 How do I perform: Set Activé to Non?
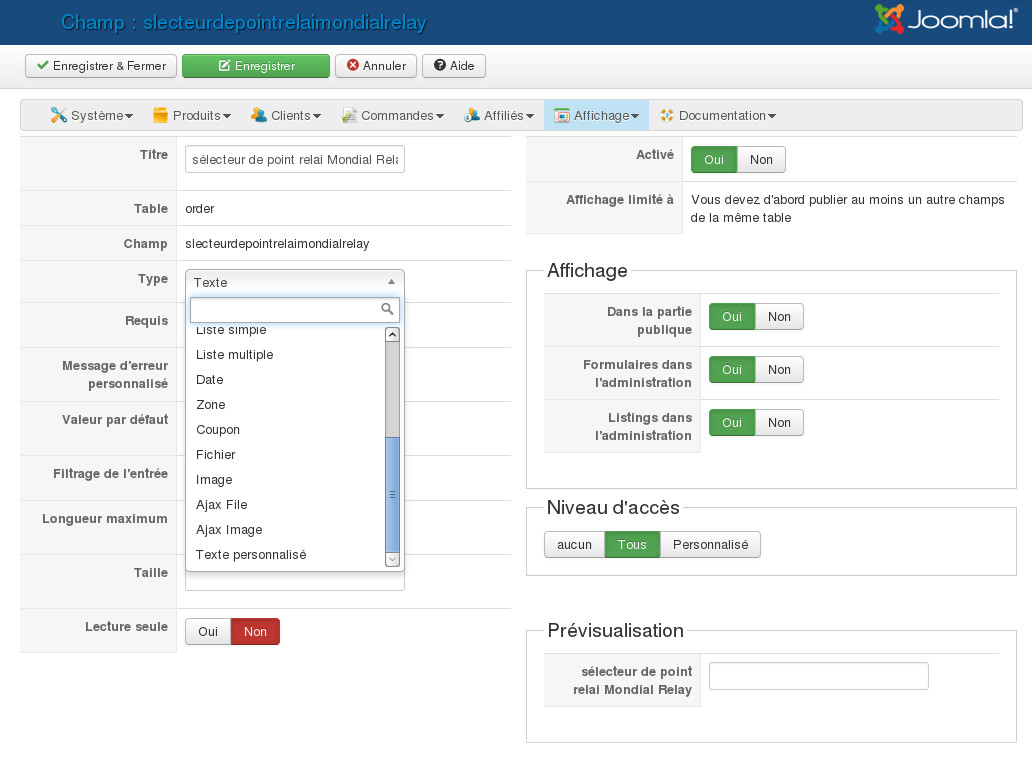[761, 159]
